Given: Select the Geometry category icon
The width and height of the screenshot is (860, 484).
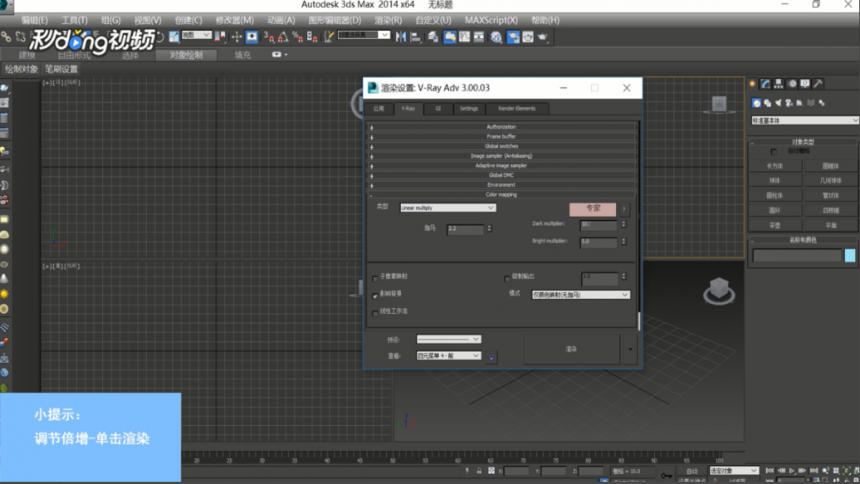Looking at the screenshot, I should tap(757, 103).
